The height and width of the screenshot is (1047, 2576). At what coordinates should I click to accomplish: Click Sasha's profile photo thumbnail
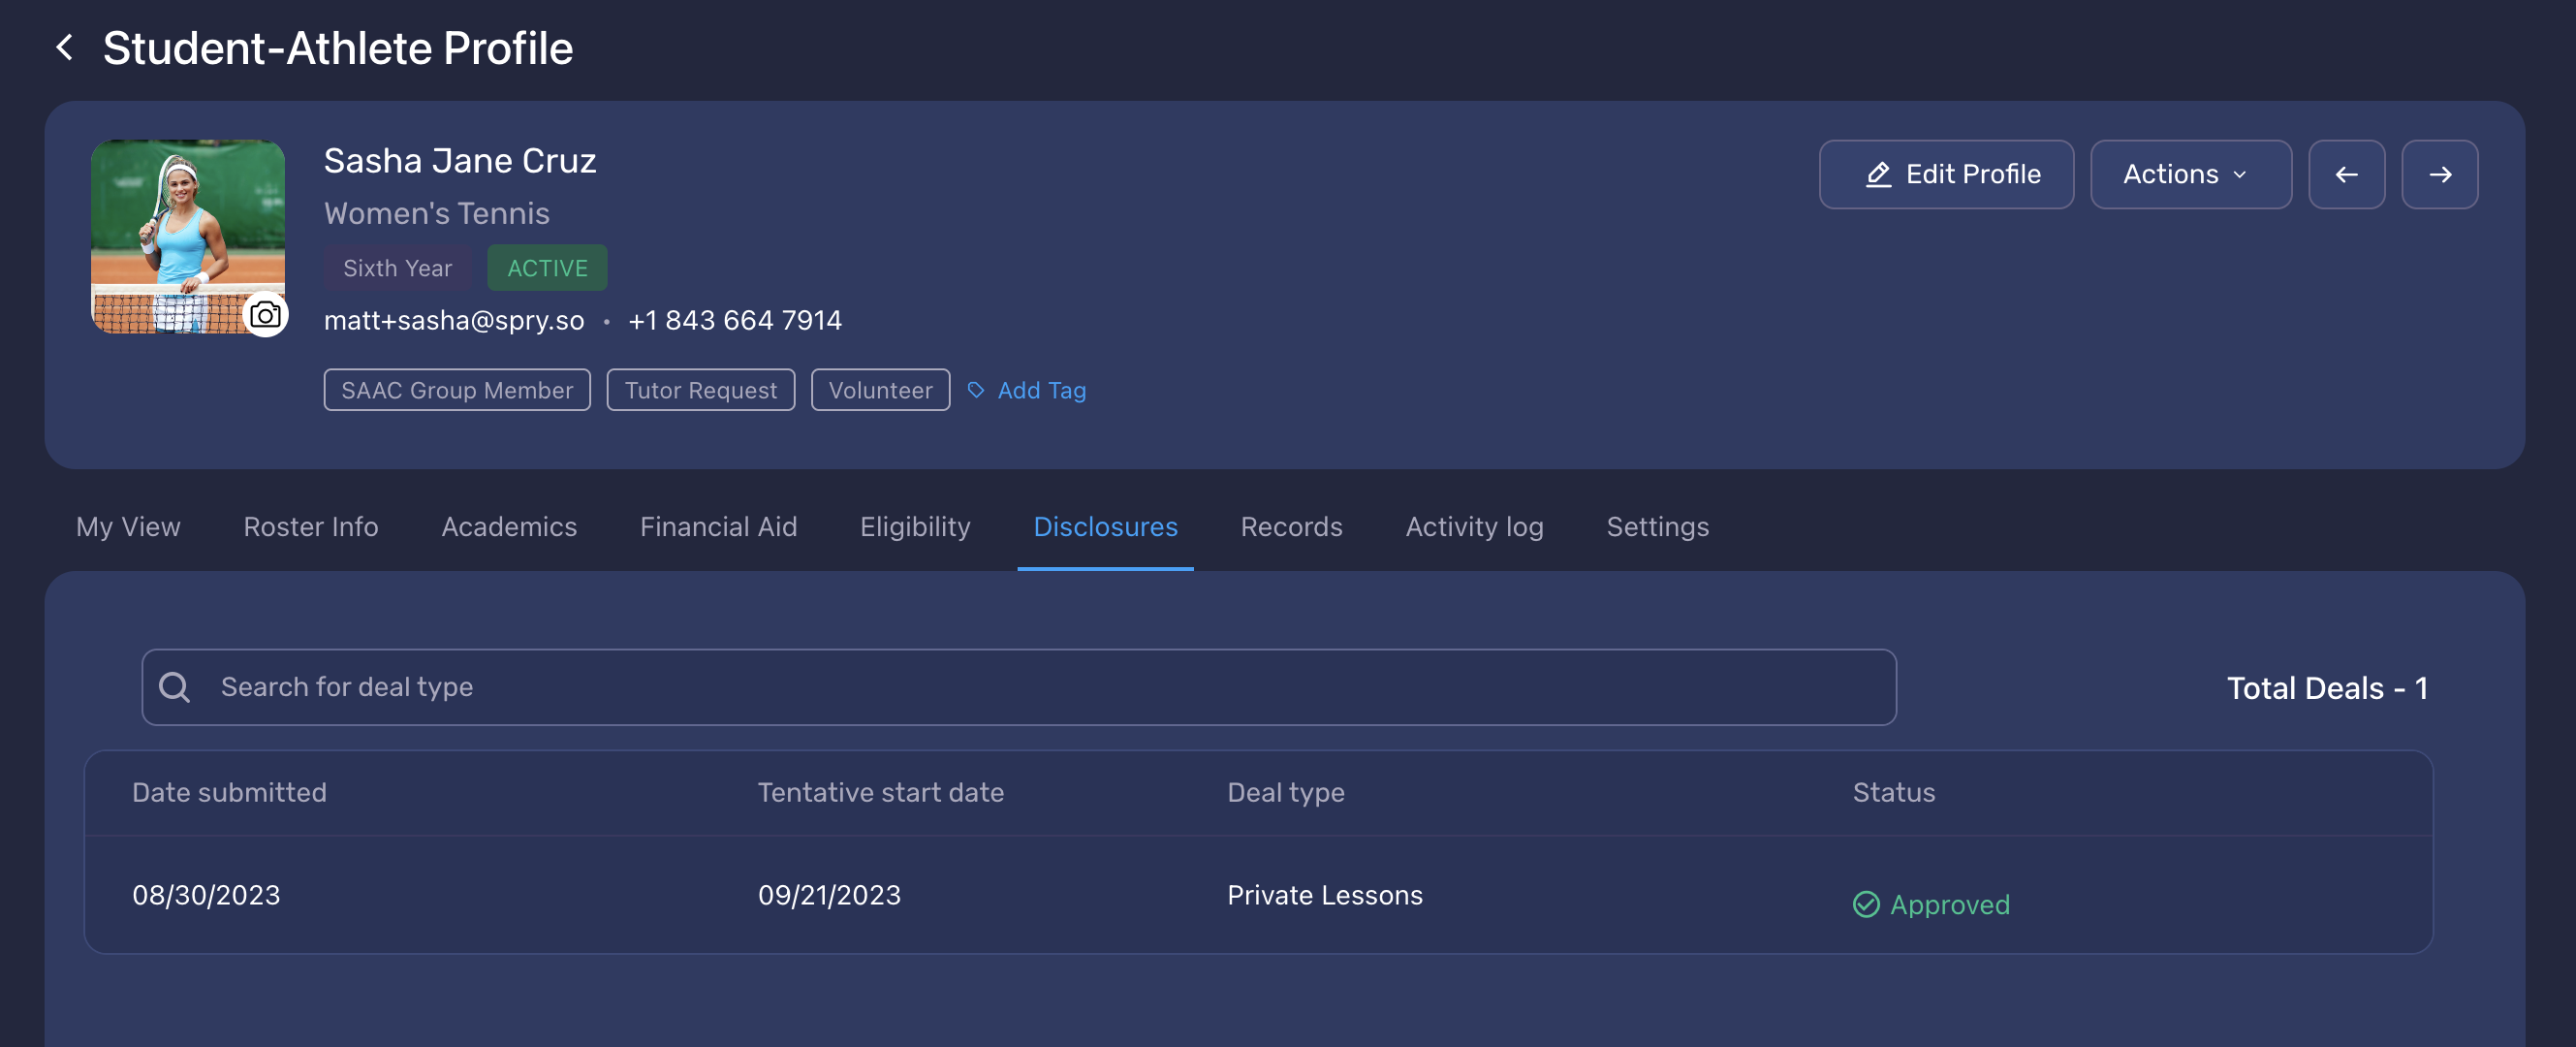point(188,236)
